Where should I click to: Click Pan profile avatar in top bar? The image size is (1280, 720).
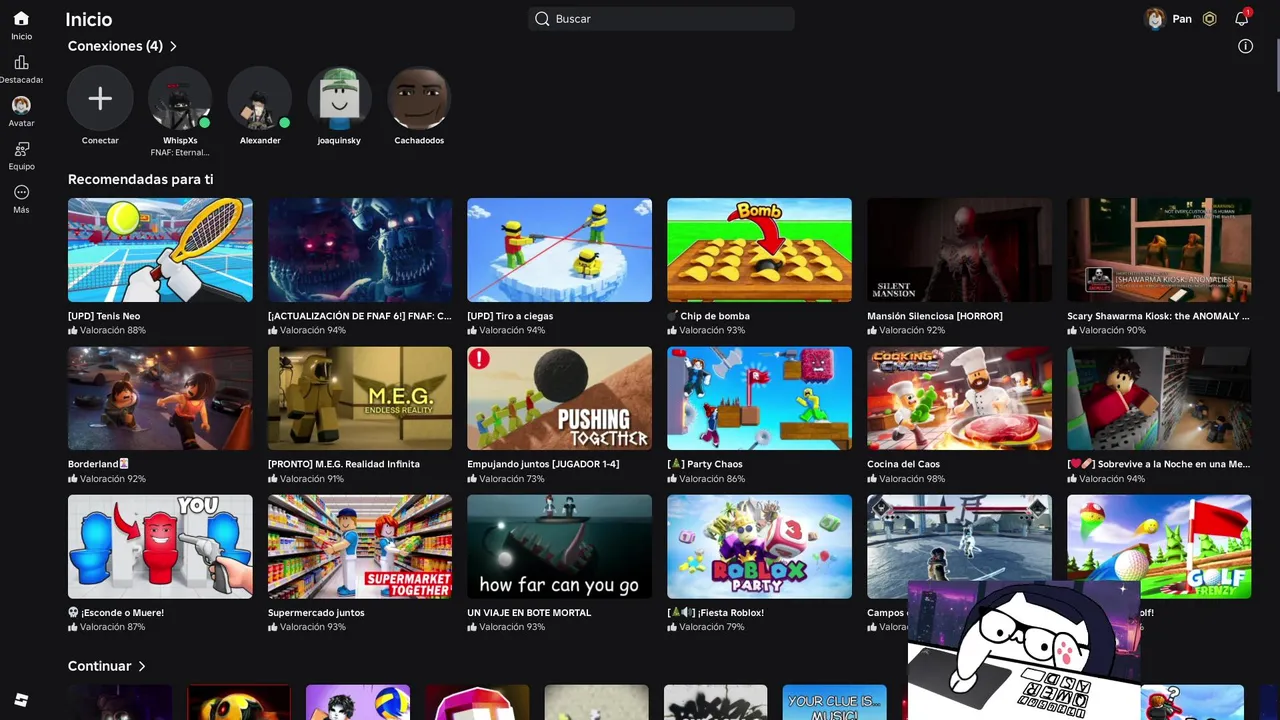point(1155,19)
